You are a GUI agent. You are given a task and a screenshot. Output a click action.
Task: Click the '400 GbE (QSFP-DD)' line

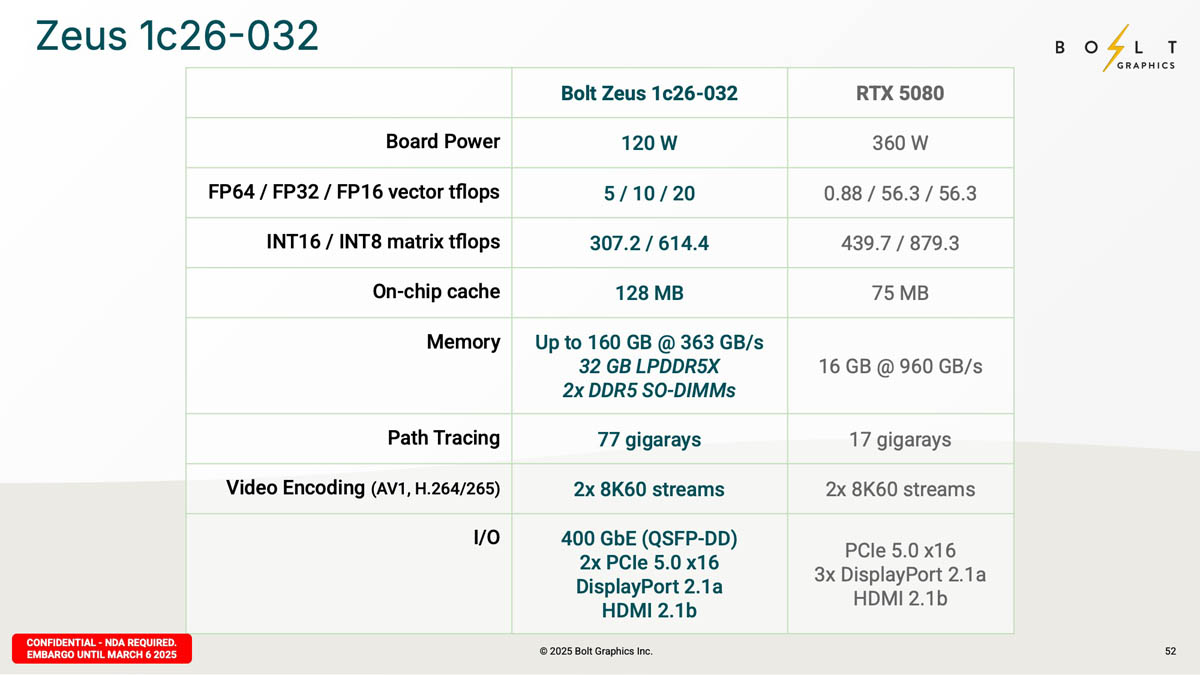pos(649,539)
